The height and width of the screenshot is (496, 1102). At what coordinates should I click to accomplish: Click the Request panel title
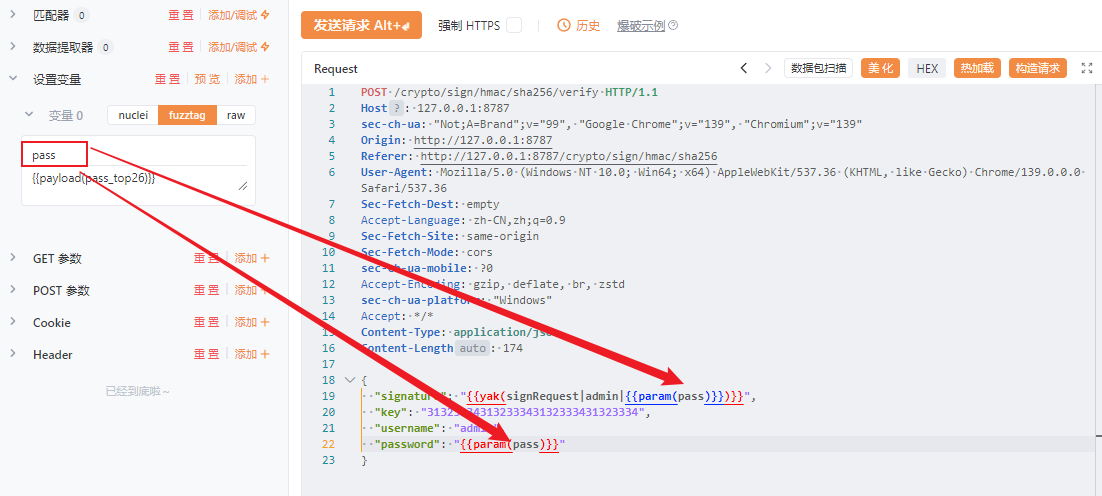(x=336, y=69)
